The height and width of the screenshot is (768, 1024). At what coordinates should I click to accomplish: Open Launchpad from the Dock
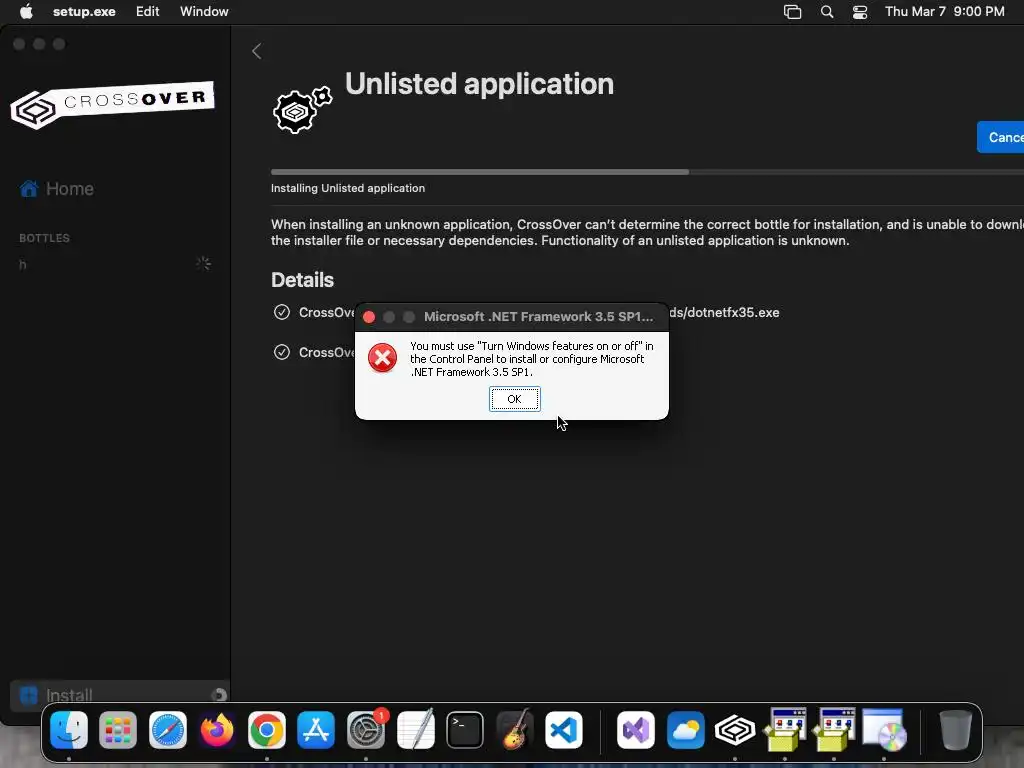[118, 730]
